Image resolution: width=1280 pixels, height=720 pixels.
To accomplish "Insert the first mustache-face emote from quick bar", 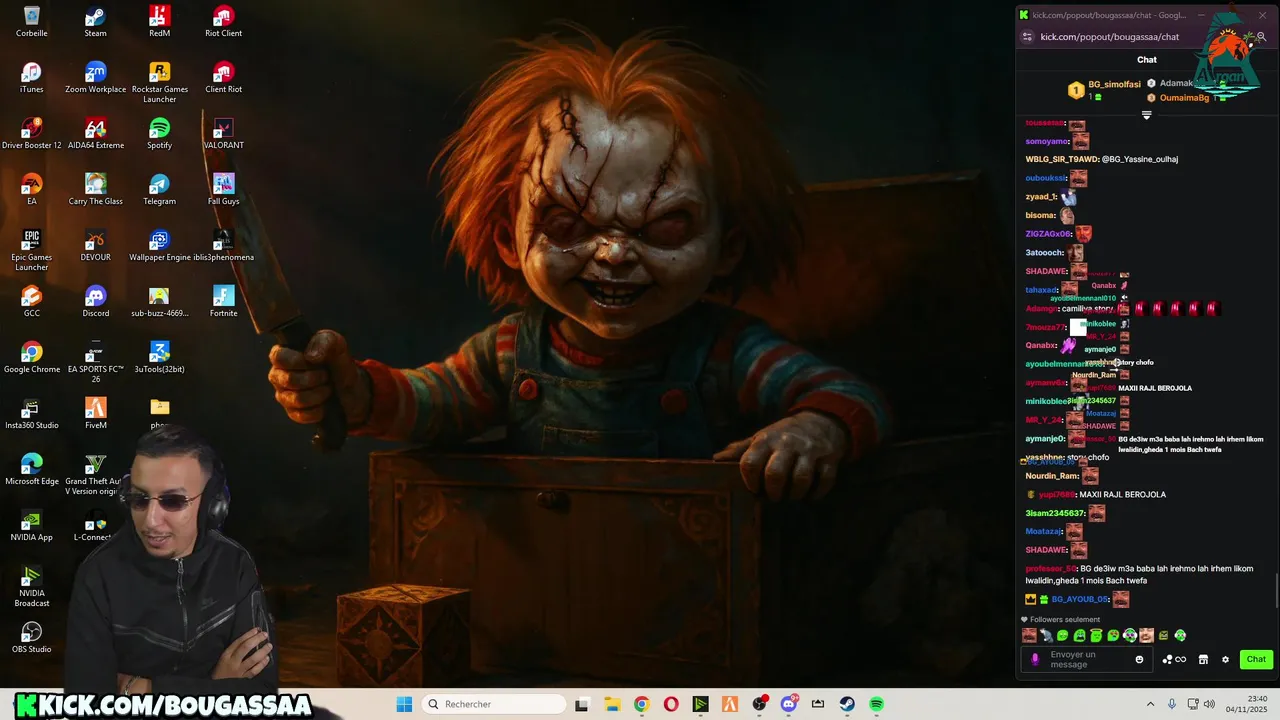I will (1029, 635).
